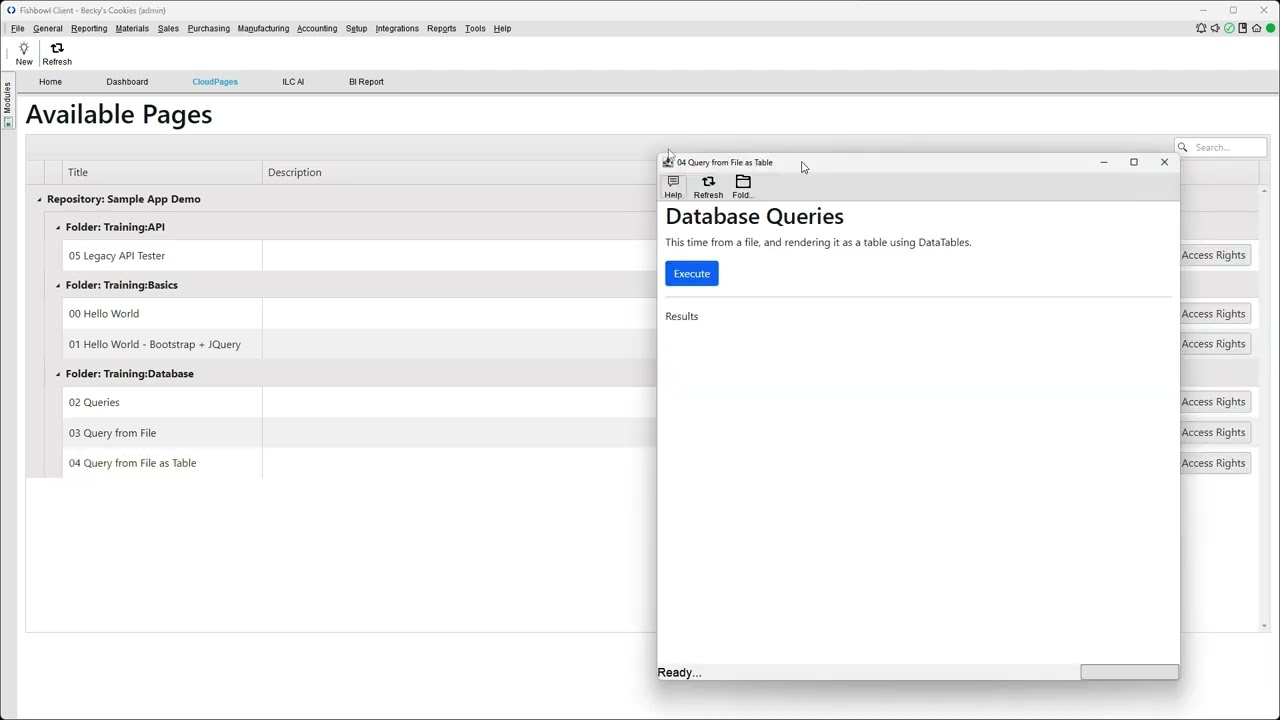The width and height of the screenshot is (1280, 720).
Task: Select the 05 Legacy API Tester row
Action: pyautogui.click(x=360, y=256)
